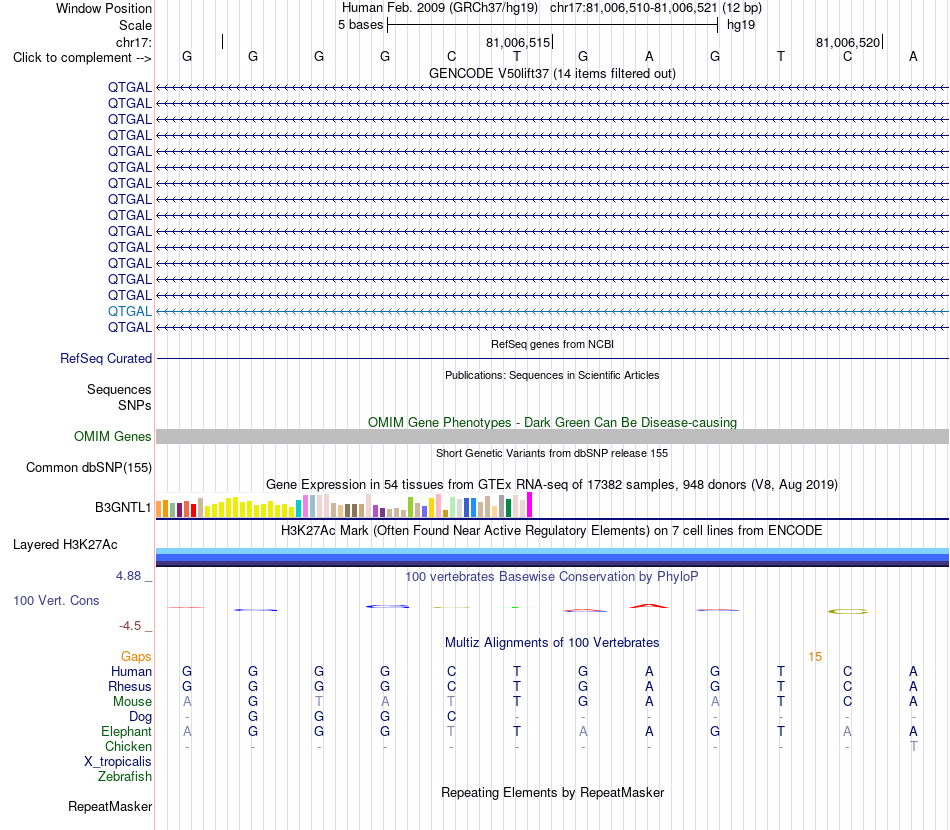Click the 'RefSeq genes from NCBI' track title
This screenshot has width=950, height=830.
[x=552, y=344]
